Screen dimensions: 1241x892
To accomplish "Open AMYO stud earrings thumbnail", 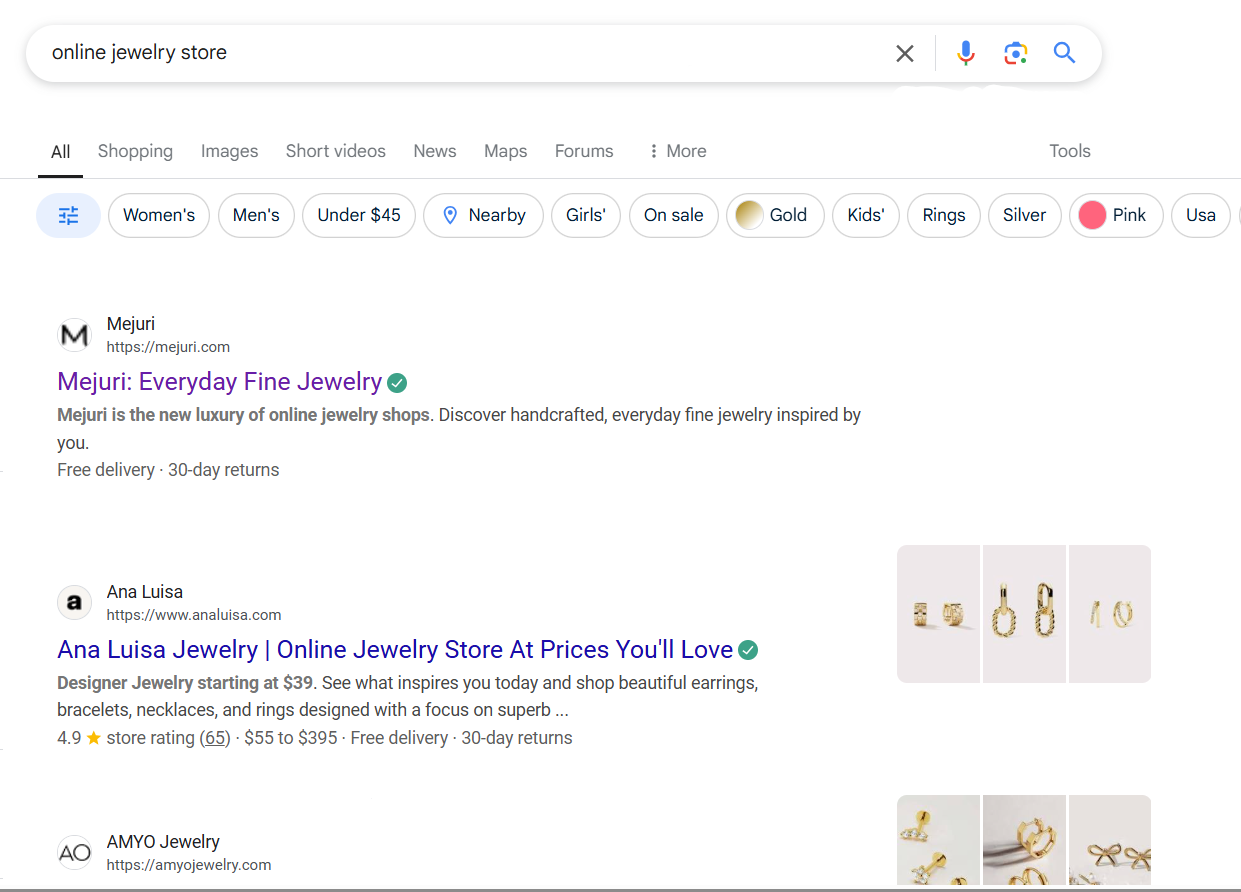I will click(x=938, y=840).
